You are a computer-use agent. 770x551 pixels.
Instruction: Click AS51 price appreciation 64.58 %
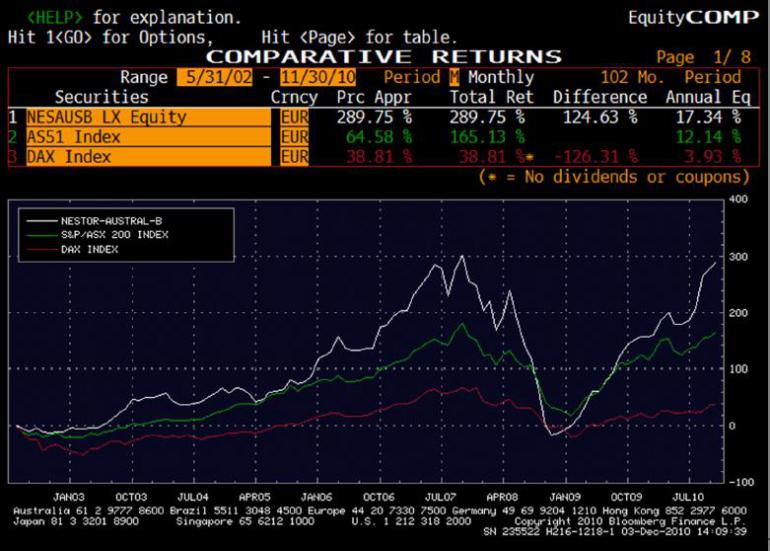click(x=379, y=137)
